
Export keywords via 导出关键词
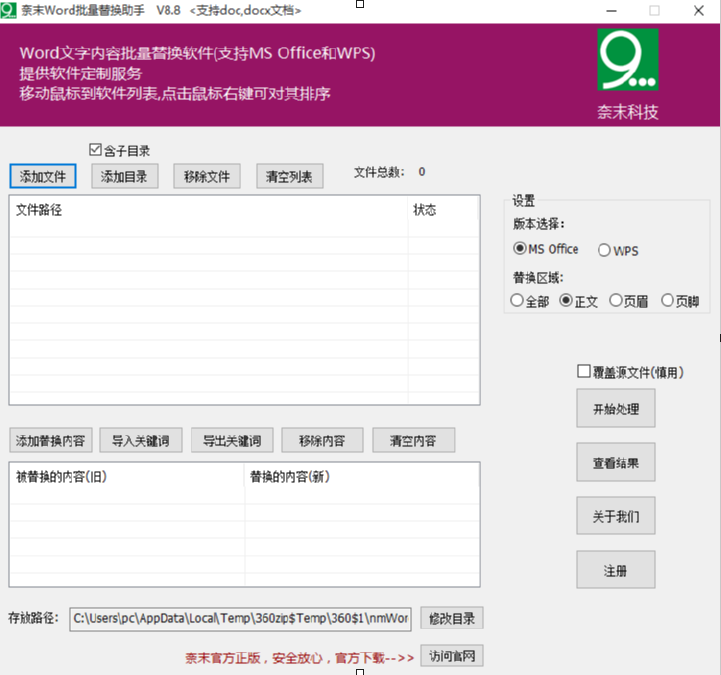(x=232, y=440)
